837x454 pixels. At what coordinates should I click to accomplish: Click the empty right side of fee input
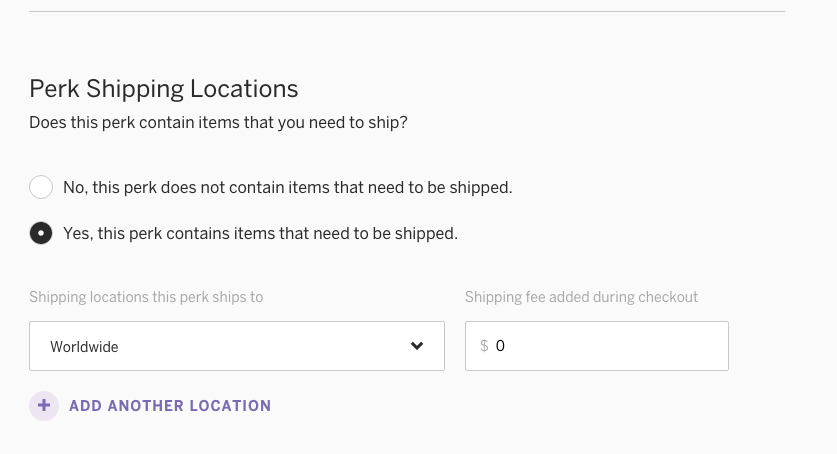point(641,346)
